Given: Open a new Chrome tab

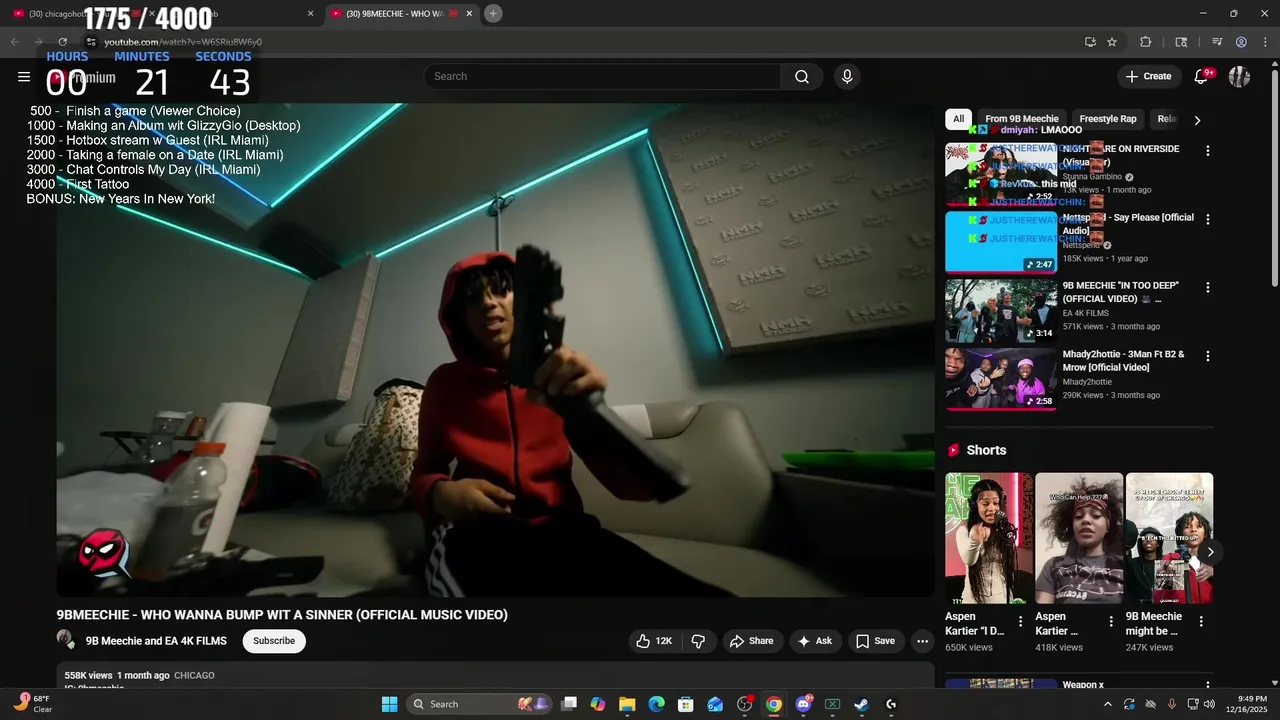Looking at the screenshot, I should [493, 13].
